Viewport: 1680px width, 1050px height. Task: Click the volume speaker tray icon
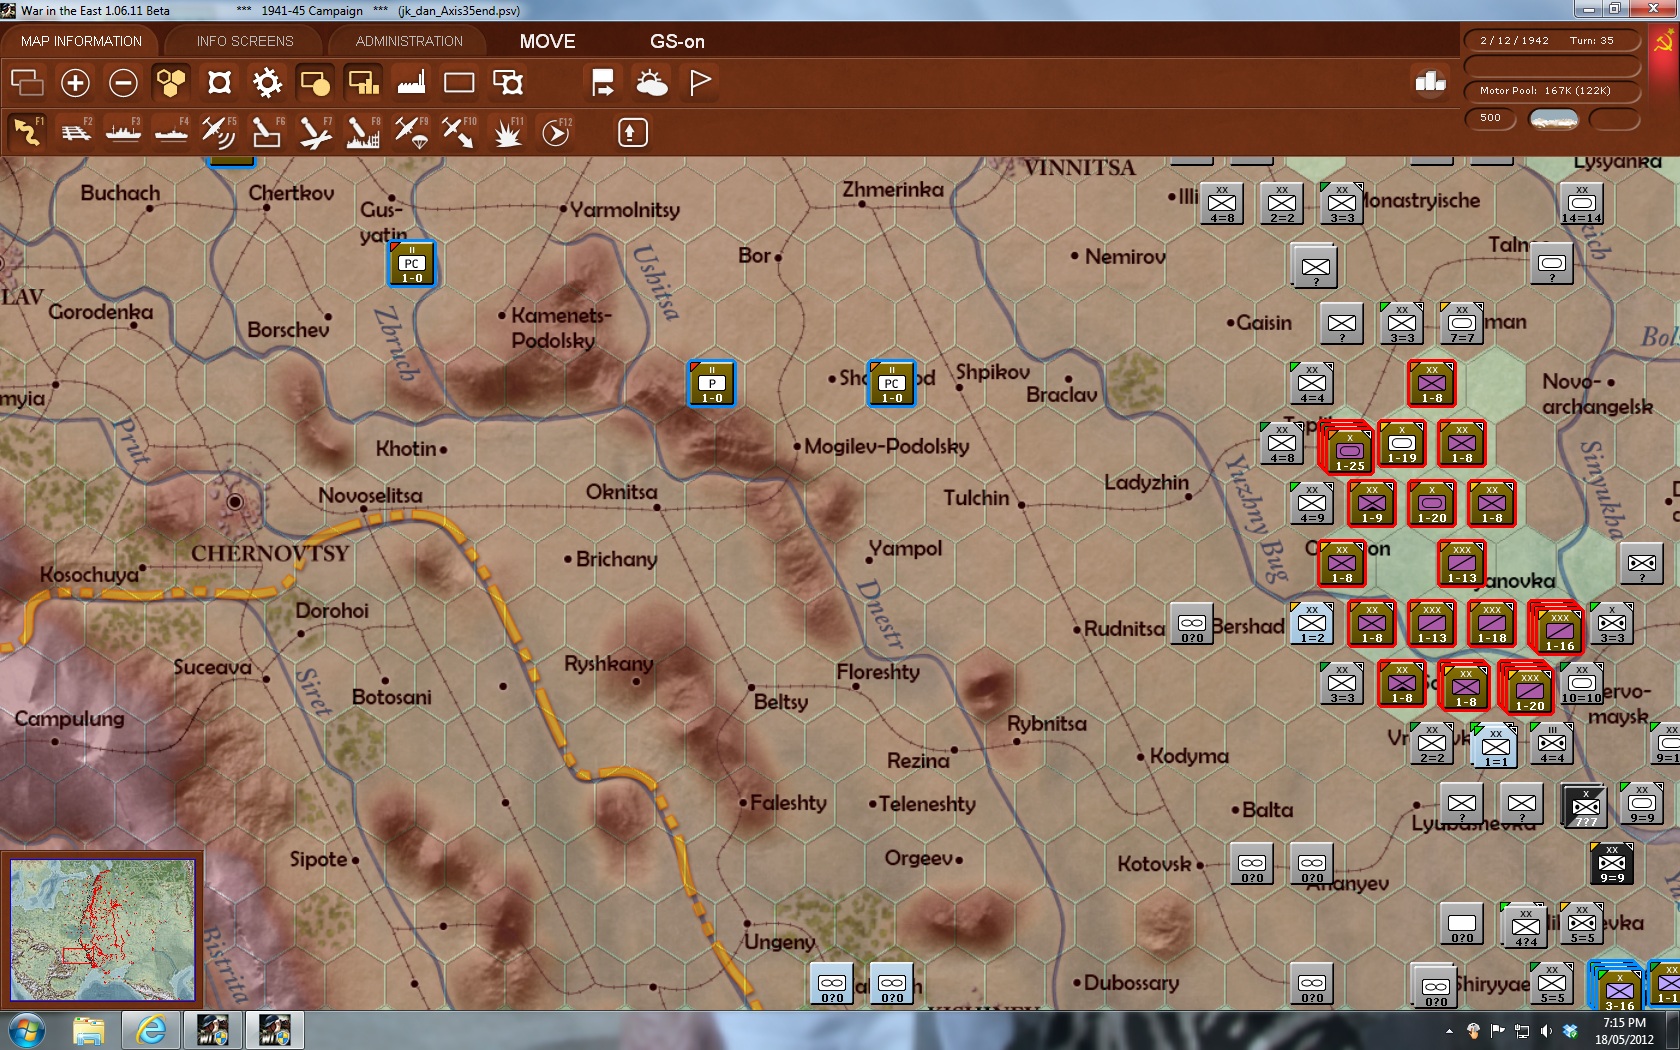click(1546, 1031)
